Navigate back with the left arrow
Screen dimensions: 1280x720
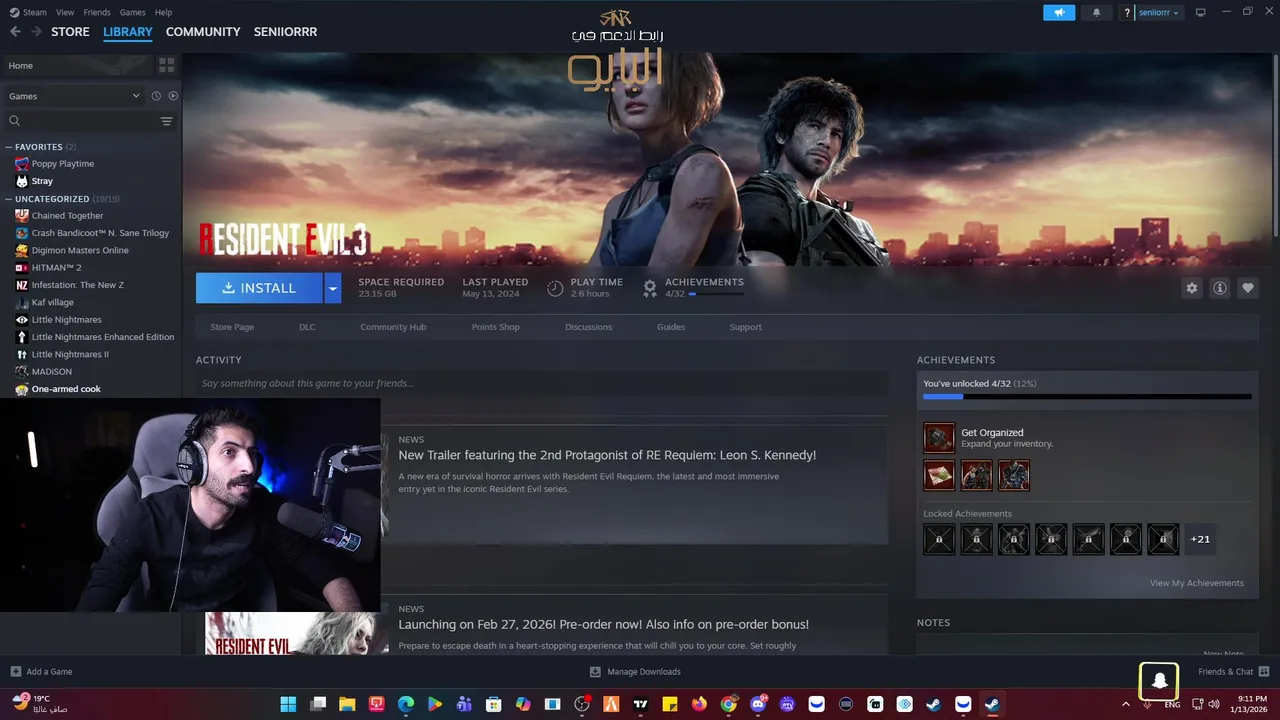15,32
